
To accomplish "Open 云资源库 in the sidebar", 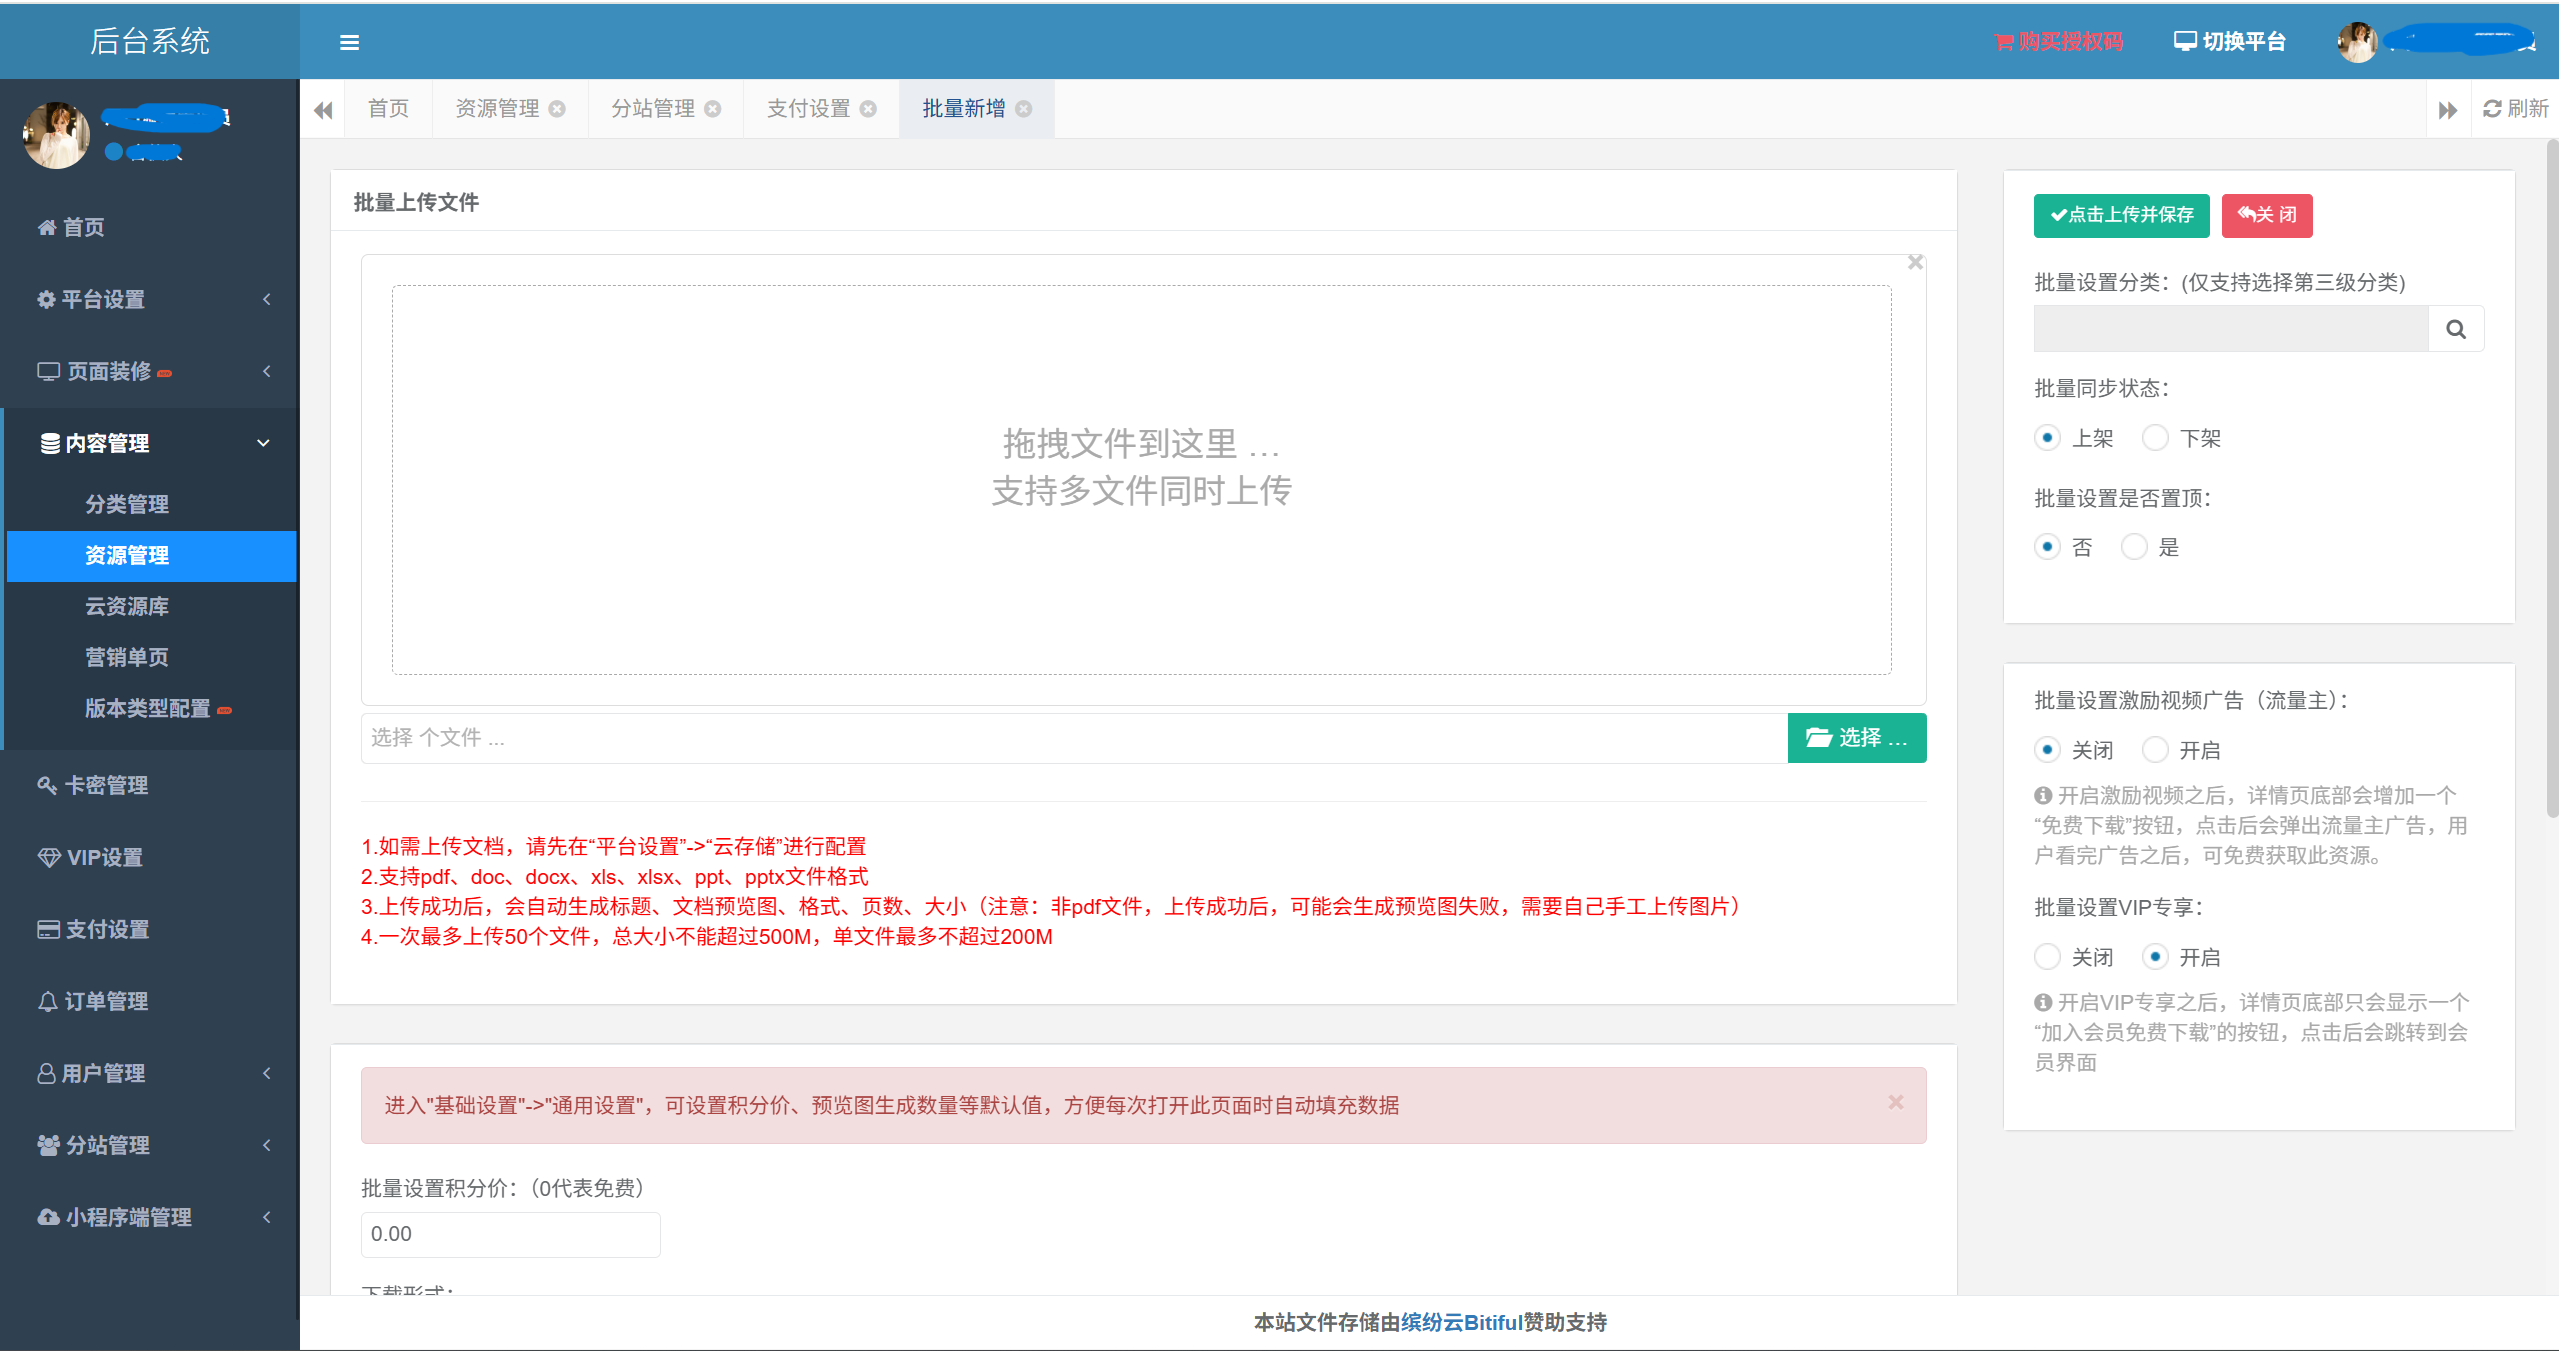I will coord(127,606).
